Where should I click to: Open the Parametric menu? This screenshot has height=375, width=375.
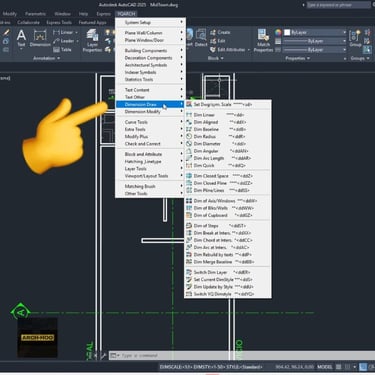click(35, 14)
